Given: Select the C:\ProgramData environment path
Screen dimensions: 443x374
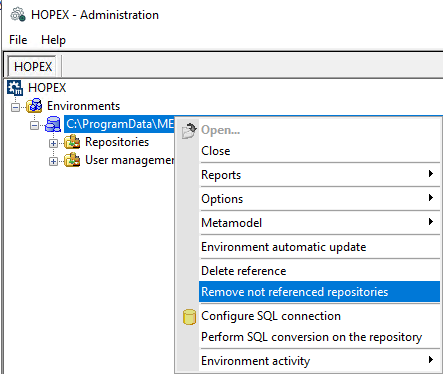Looking at the screenshot, I should [120, 124].
